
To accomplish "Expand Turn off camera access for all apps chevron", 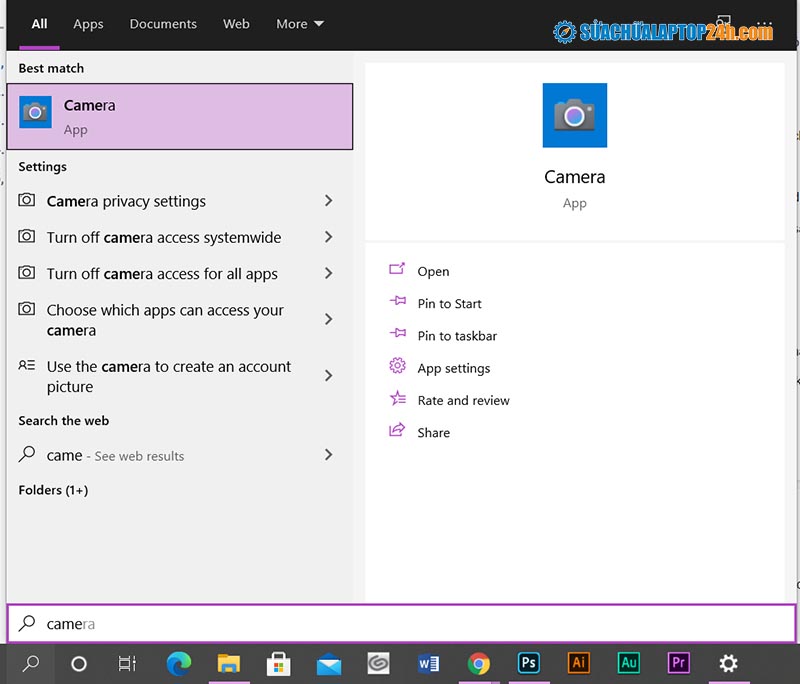I will (329, 273).
